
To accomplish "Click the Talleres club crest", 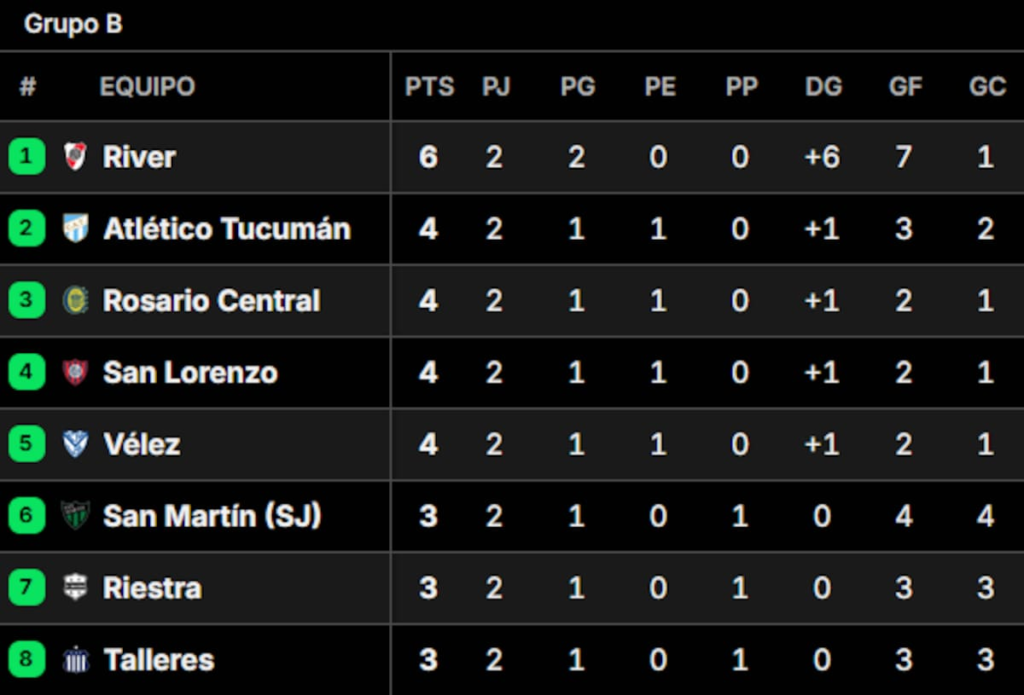I will tap(75, 660).
